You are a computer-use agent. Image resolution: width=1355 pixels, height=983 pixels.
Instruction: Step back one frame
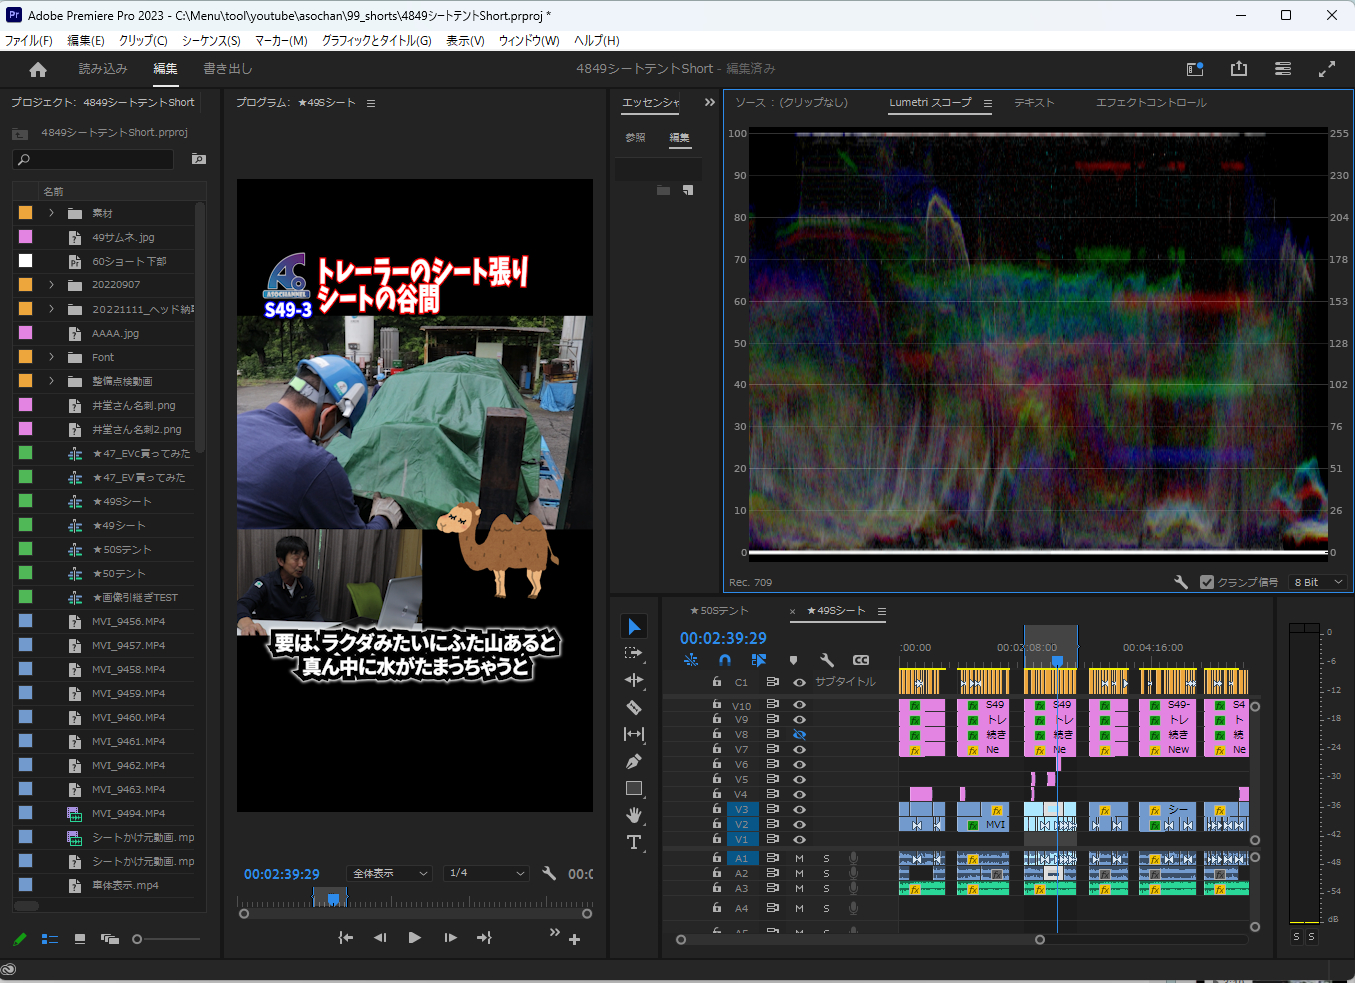380,937
